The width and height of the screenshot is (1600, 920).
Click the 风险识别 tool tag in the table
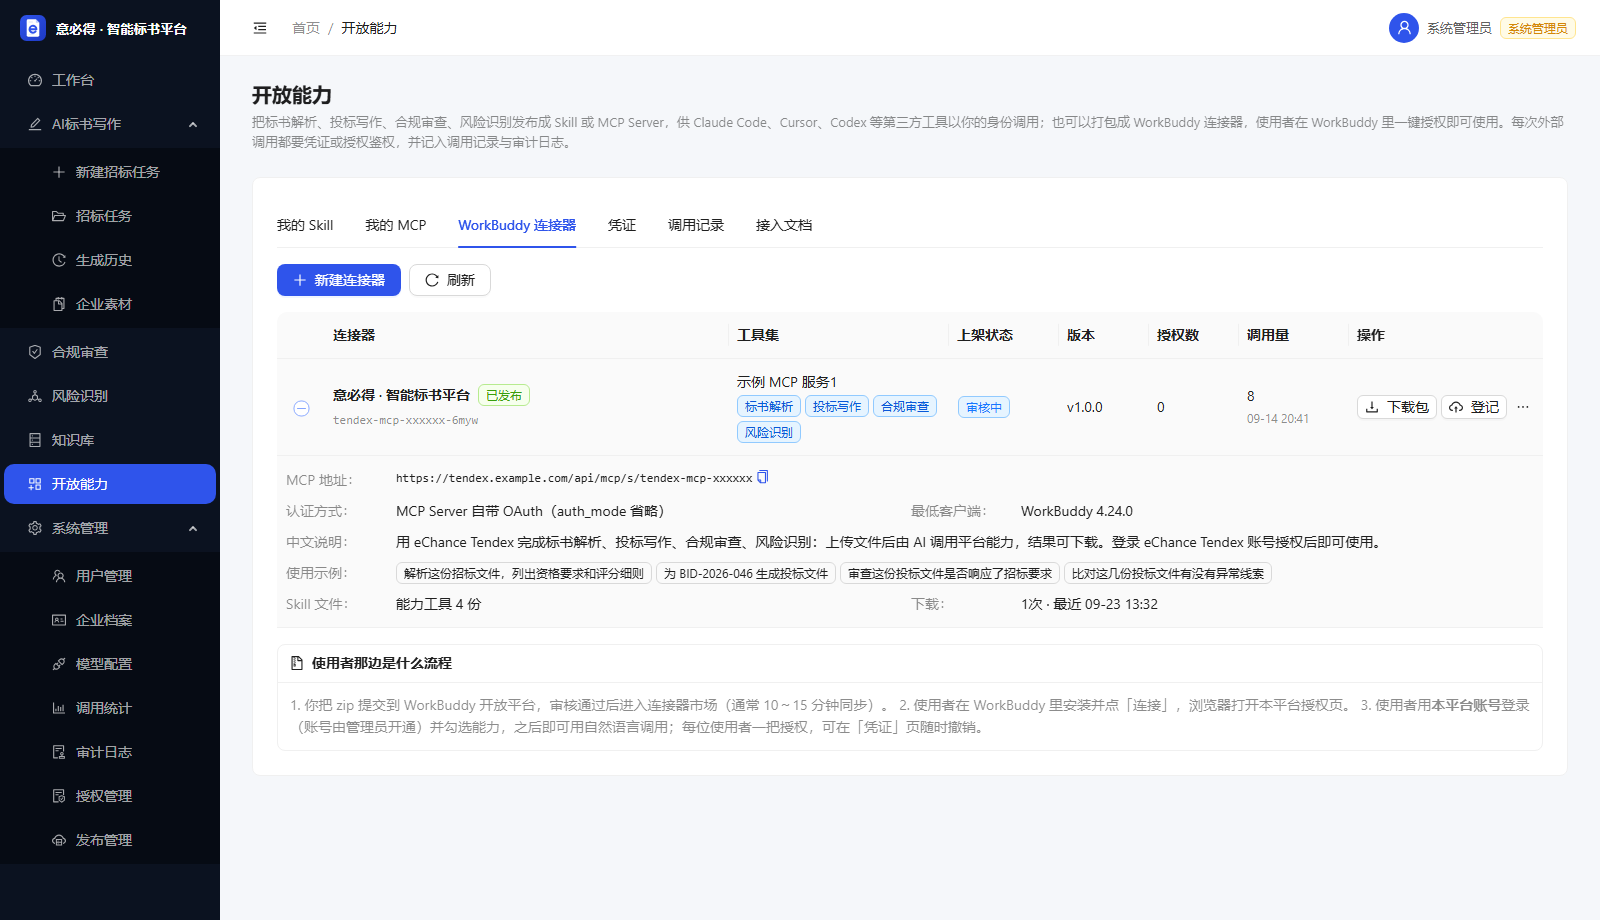[769, 432]
